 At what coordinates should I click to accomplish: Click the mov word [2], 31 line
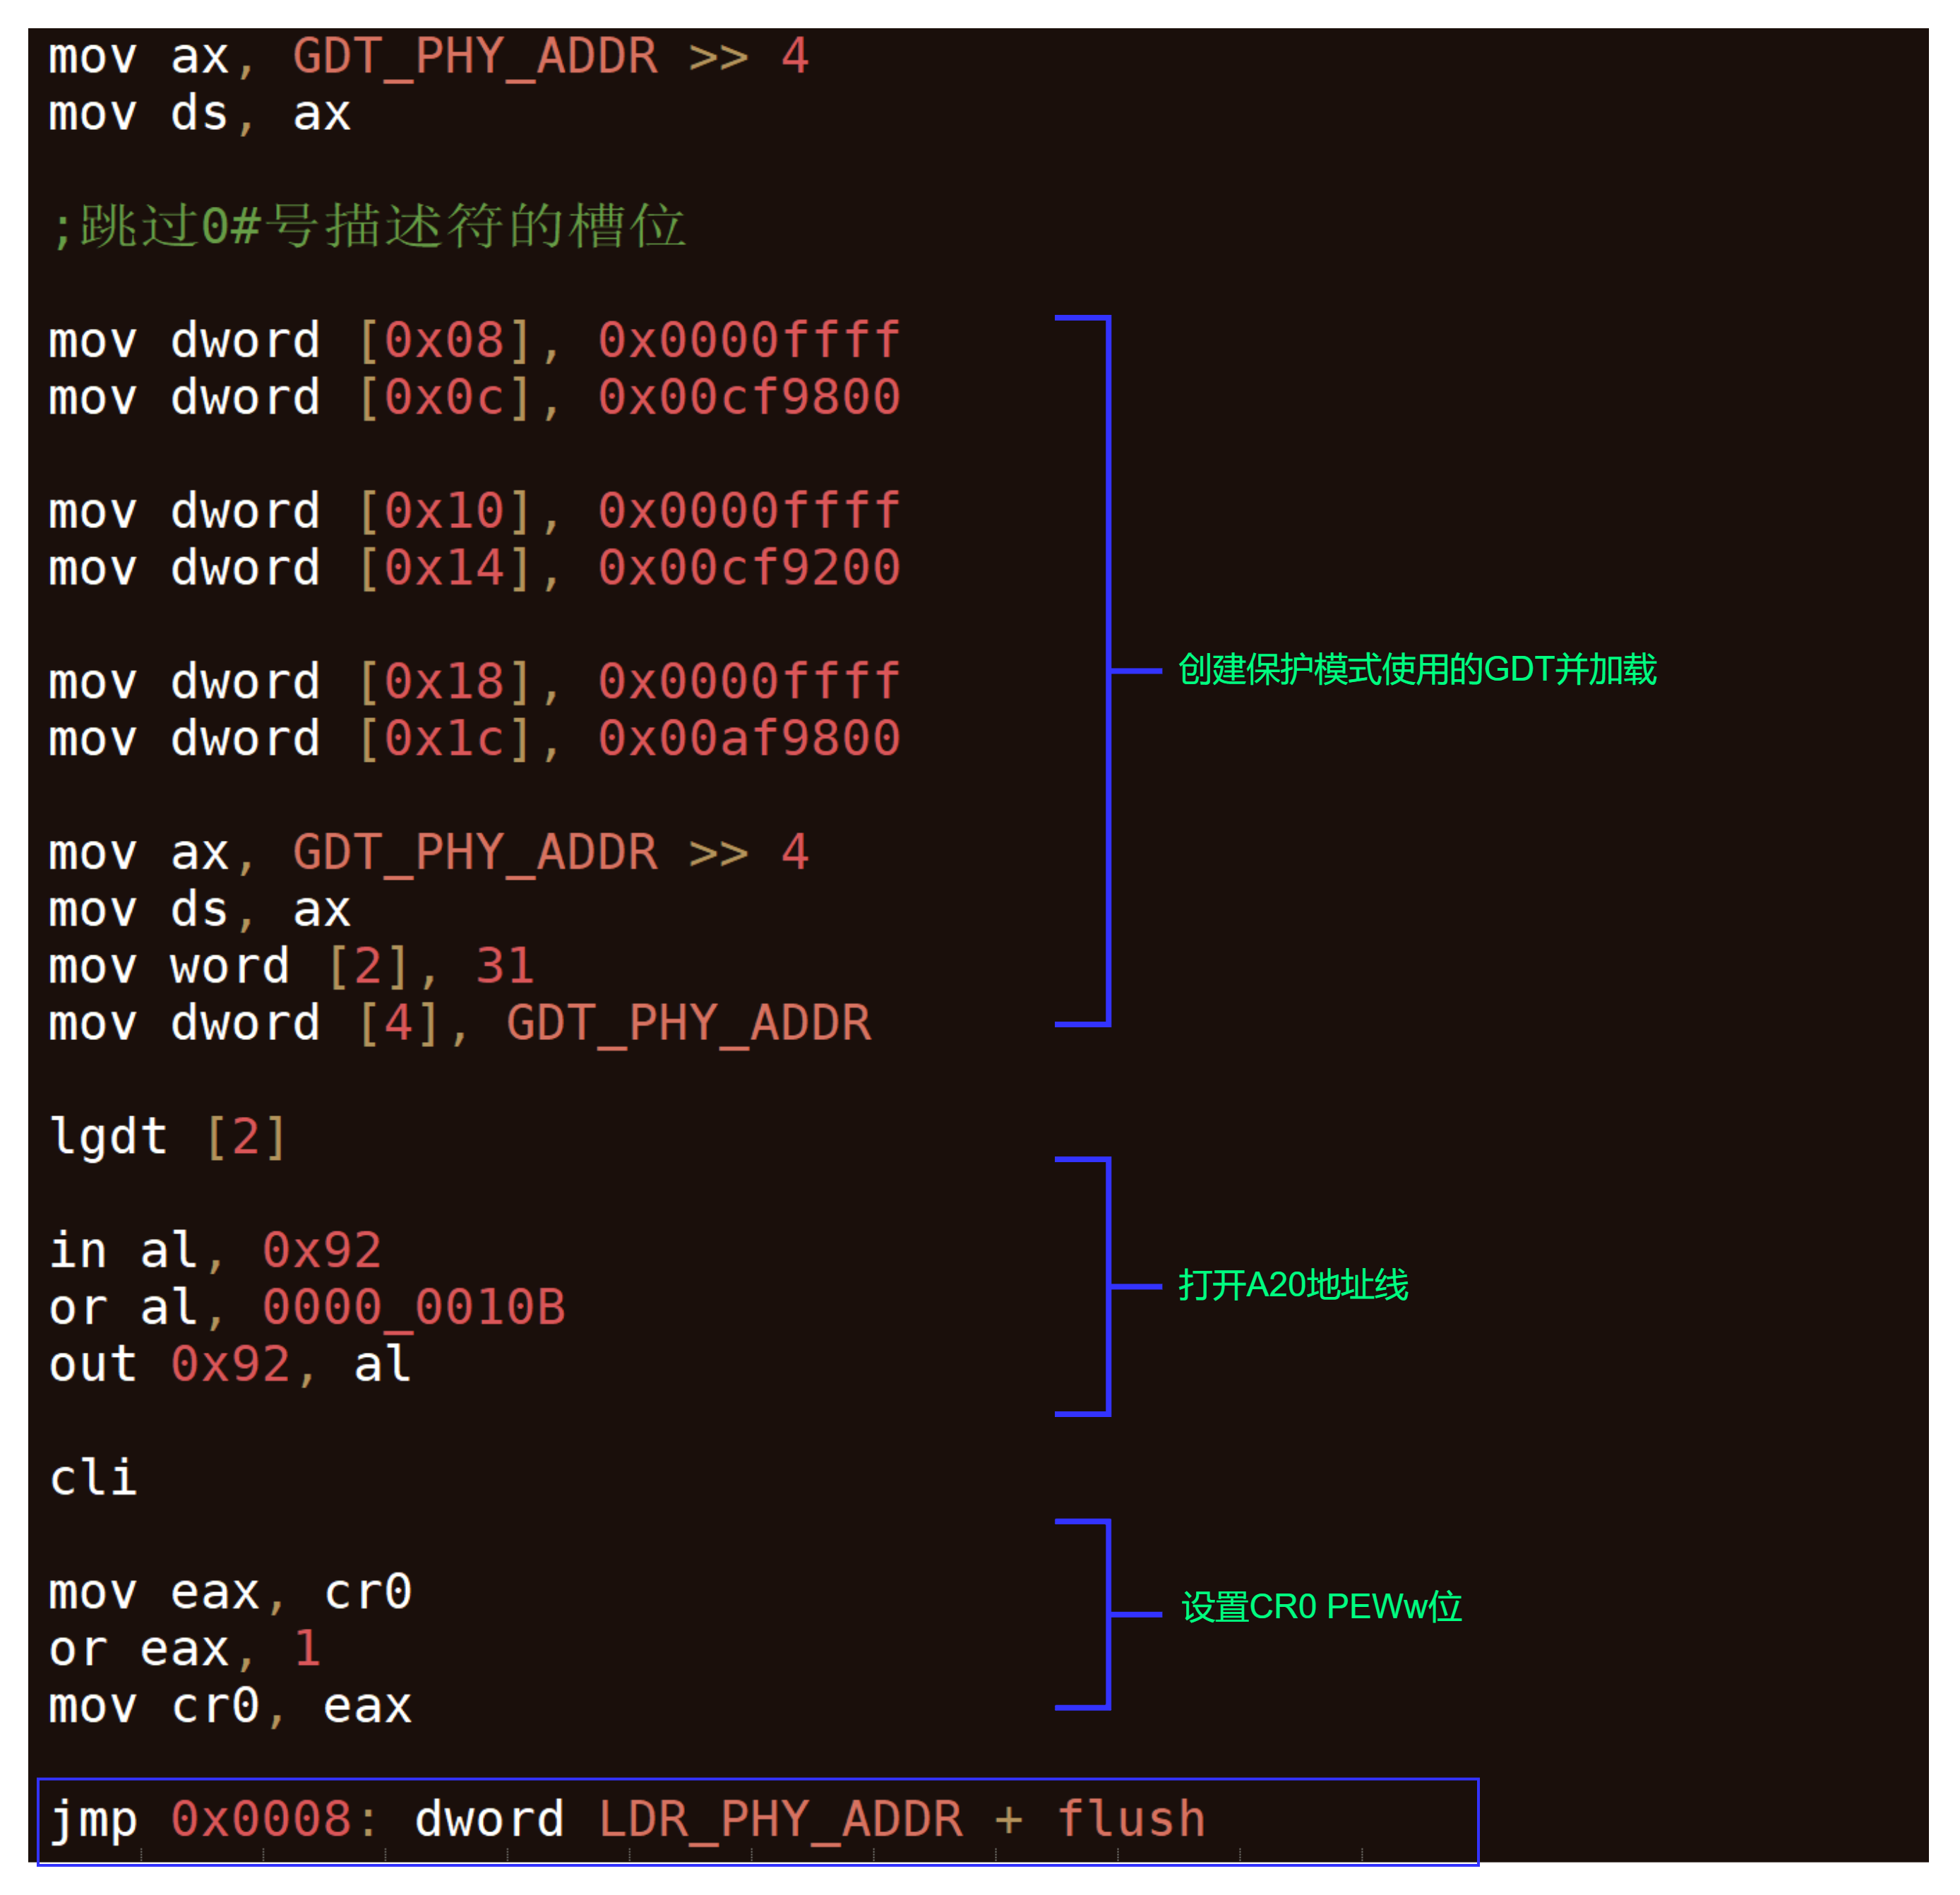291,967
